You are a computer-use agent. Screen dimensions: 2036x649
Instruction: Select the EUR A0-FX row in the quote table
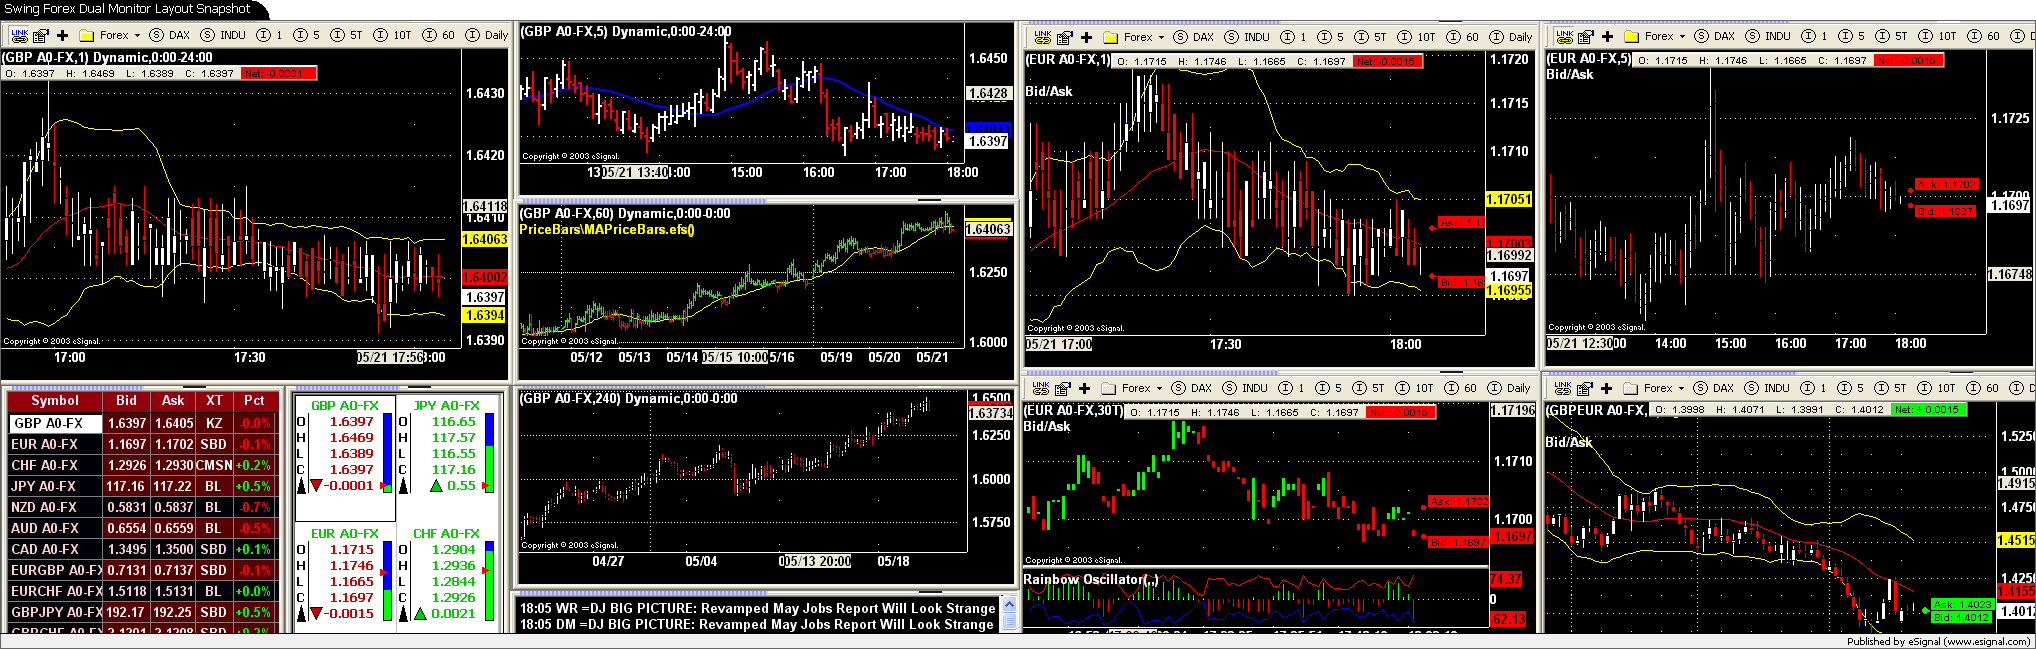click(x=141, y=444)
